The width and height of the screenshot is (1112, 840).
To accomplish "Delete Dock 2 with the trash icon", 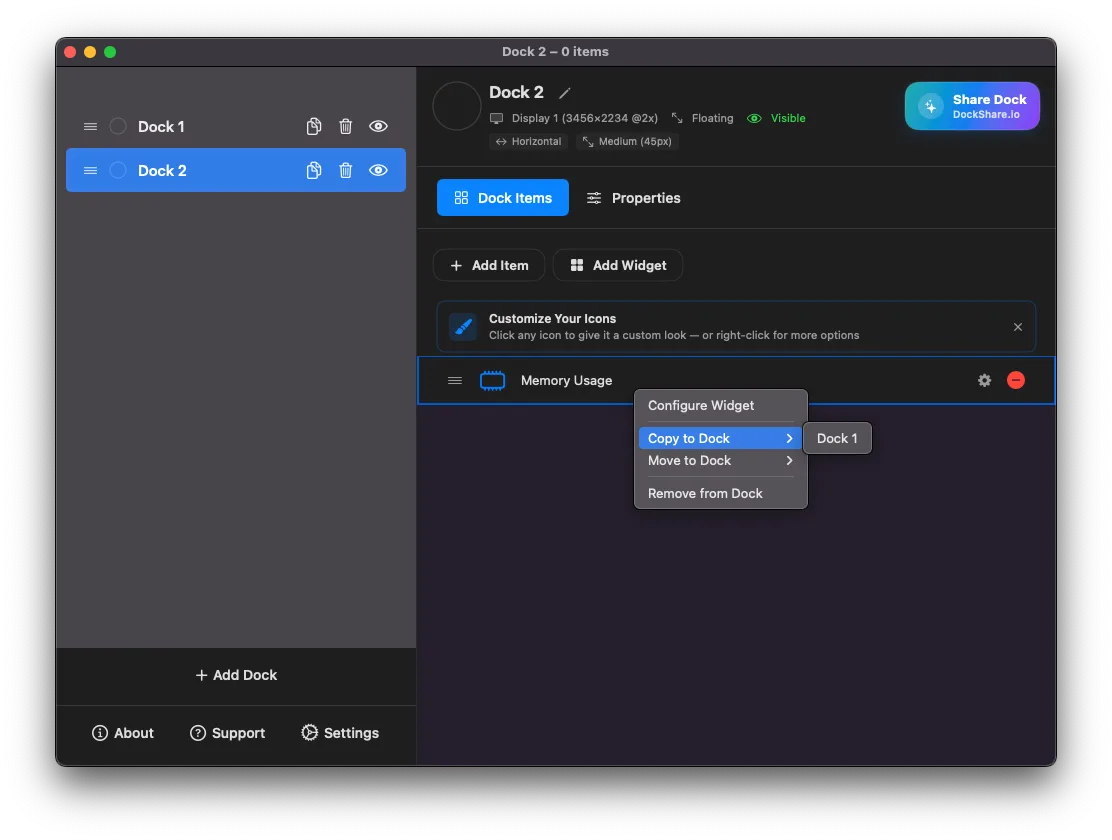I will (345, 170).
